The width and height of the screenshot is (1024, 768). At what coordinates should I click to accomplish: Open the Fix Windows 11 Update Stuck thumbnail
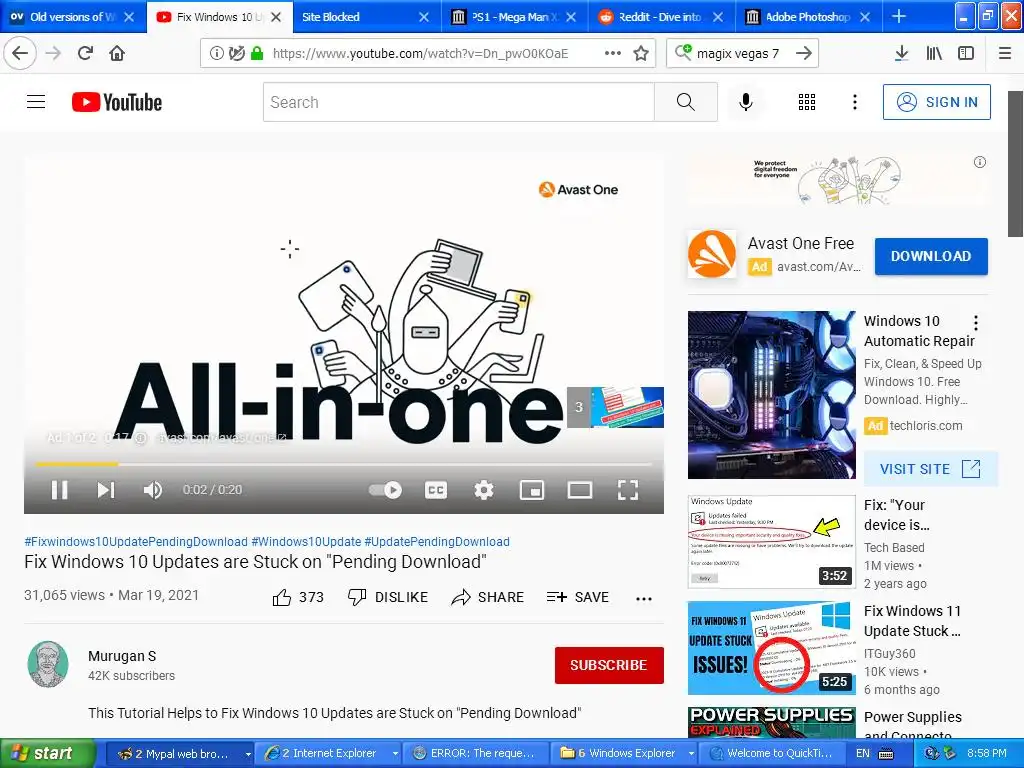click(x=771, y=648)
